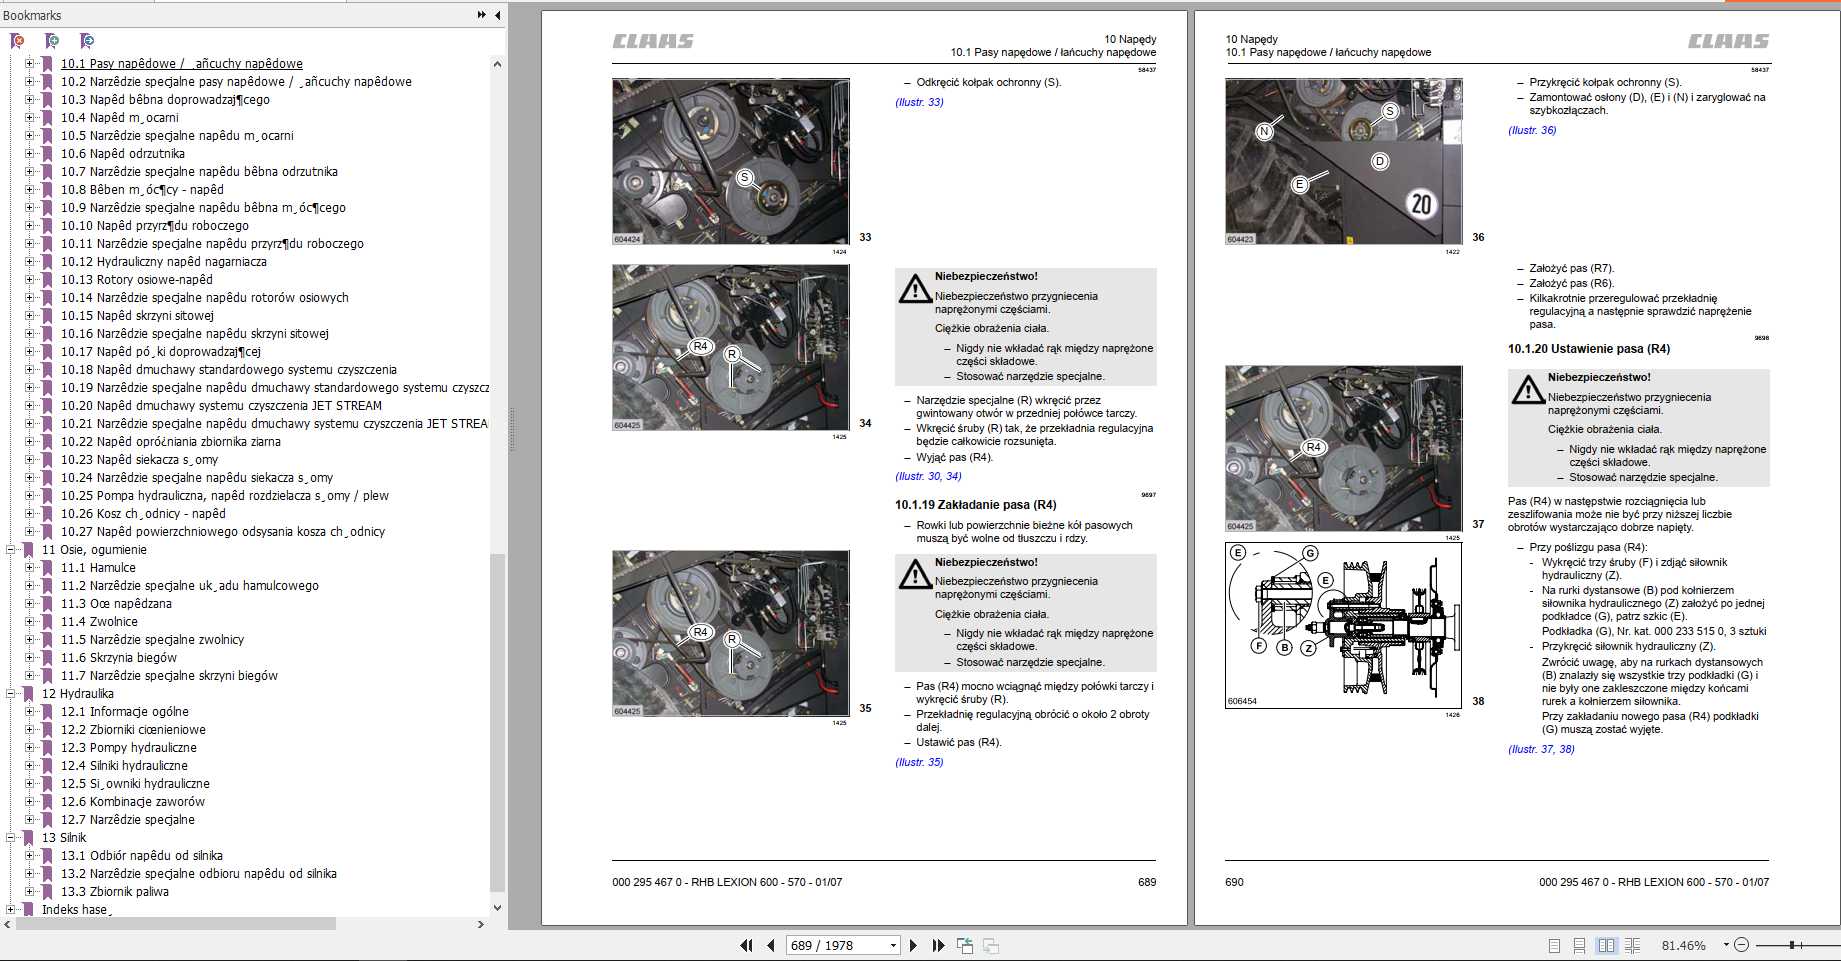Viewport: 1841px width, 961px height.
Task: Go to the previous page
Action: click(770, 945)
